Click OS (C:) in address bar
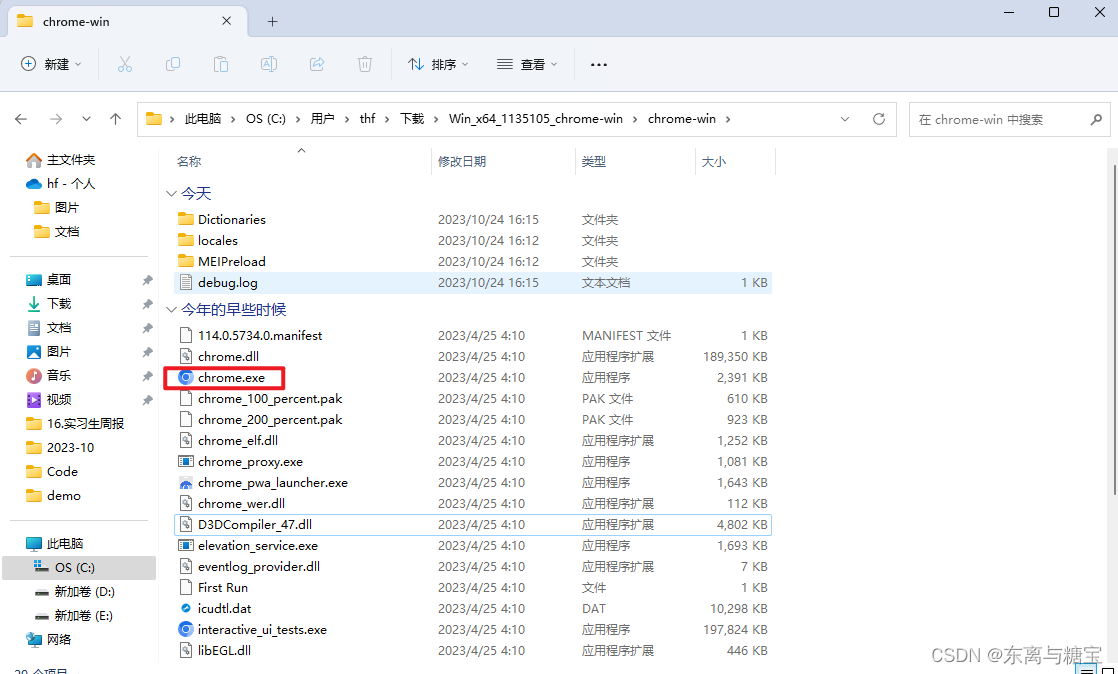The image size is (1118, 674). click(266, 119)
